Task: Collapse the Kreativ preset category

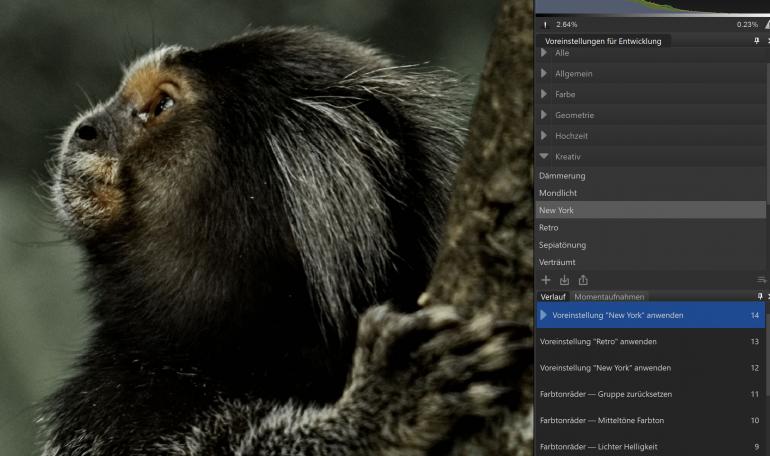Action: pyautogui.click(x=544, y=156)
